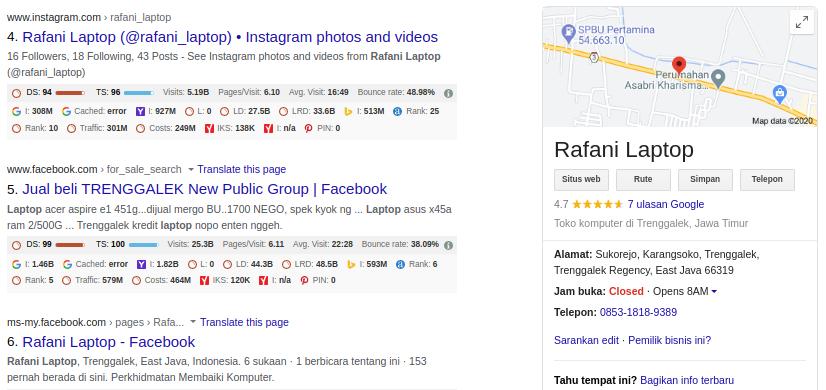Click Google Cached error in Instagram result
This screenshot has width=826, height=390.
(94, 111)
